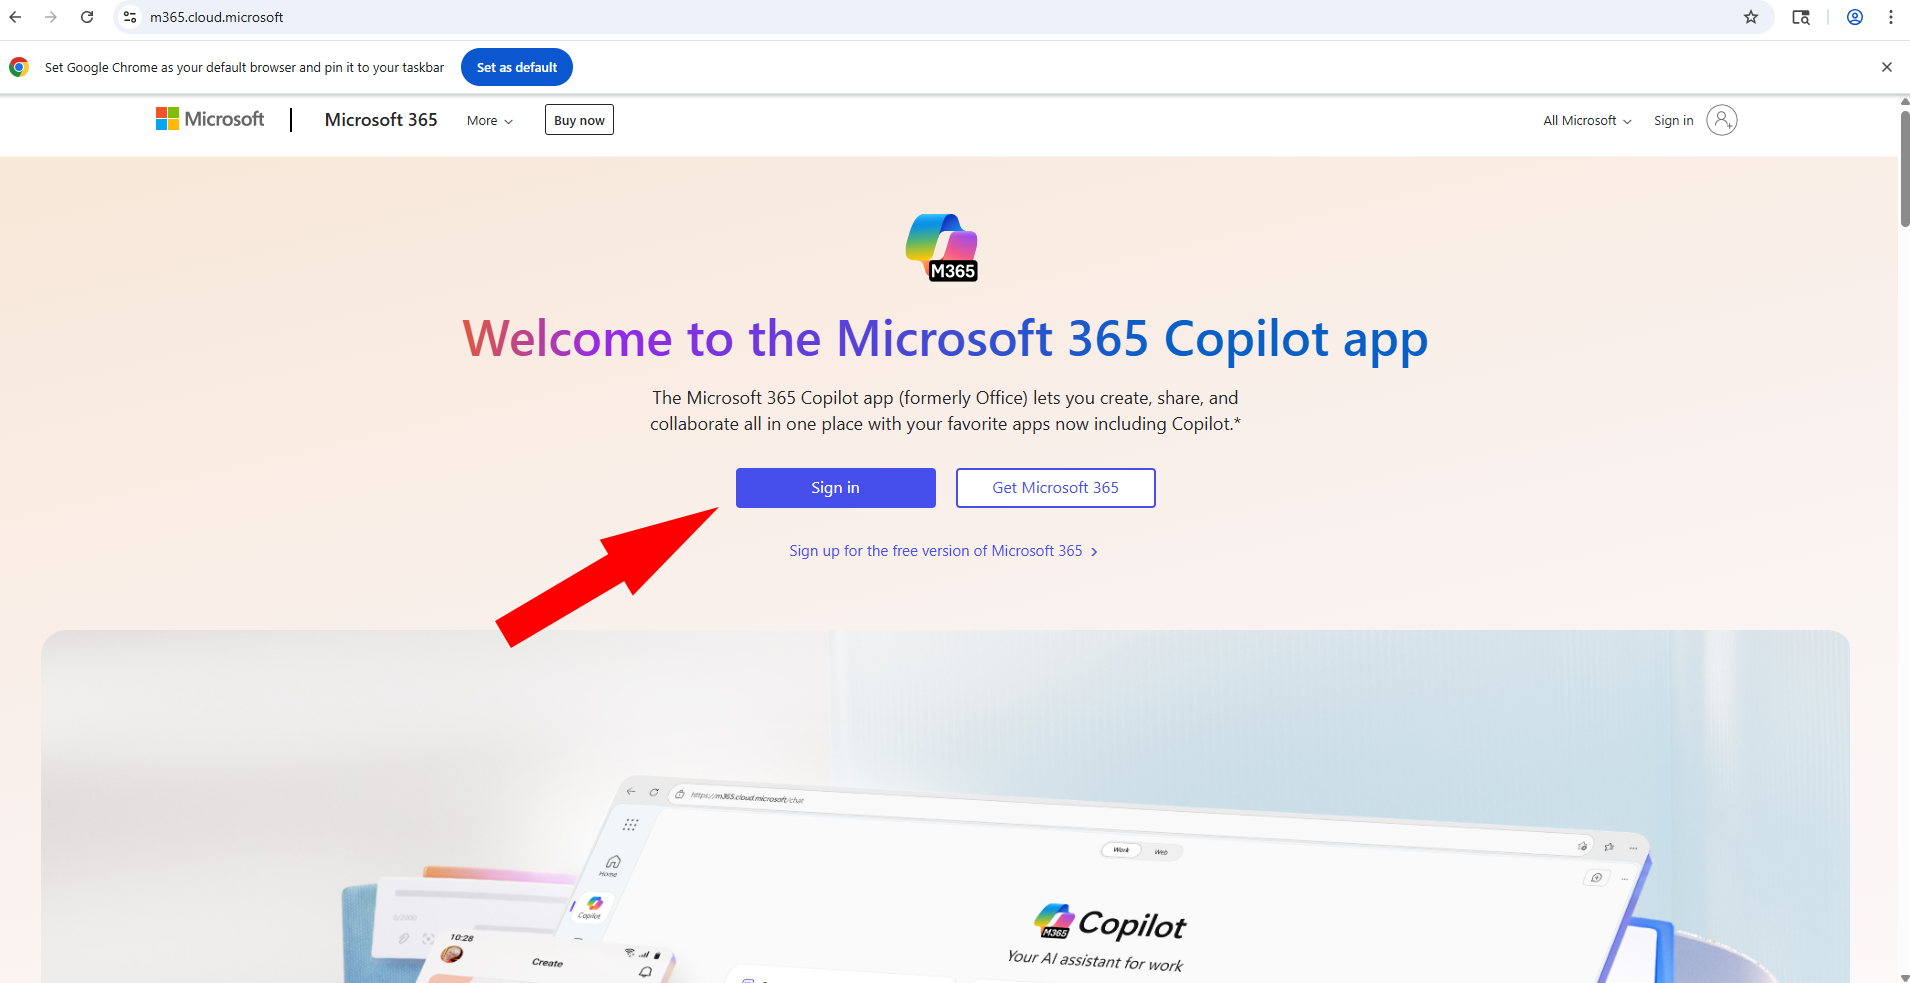This screenshot has width=1910, height=983.
Task: Click the Set as default button
Action: [x=517, y=67]
